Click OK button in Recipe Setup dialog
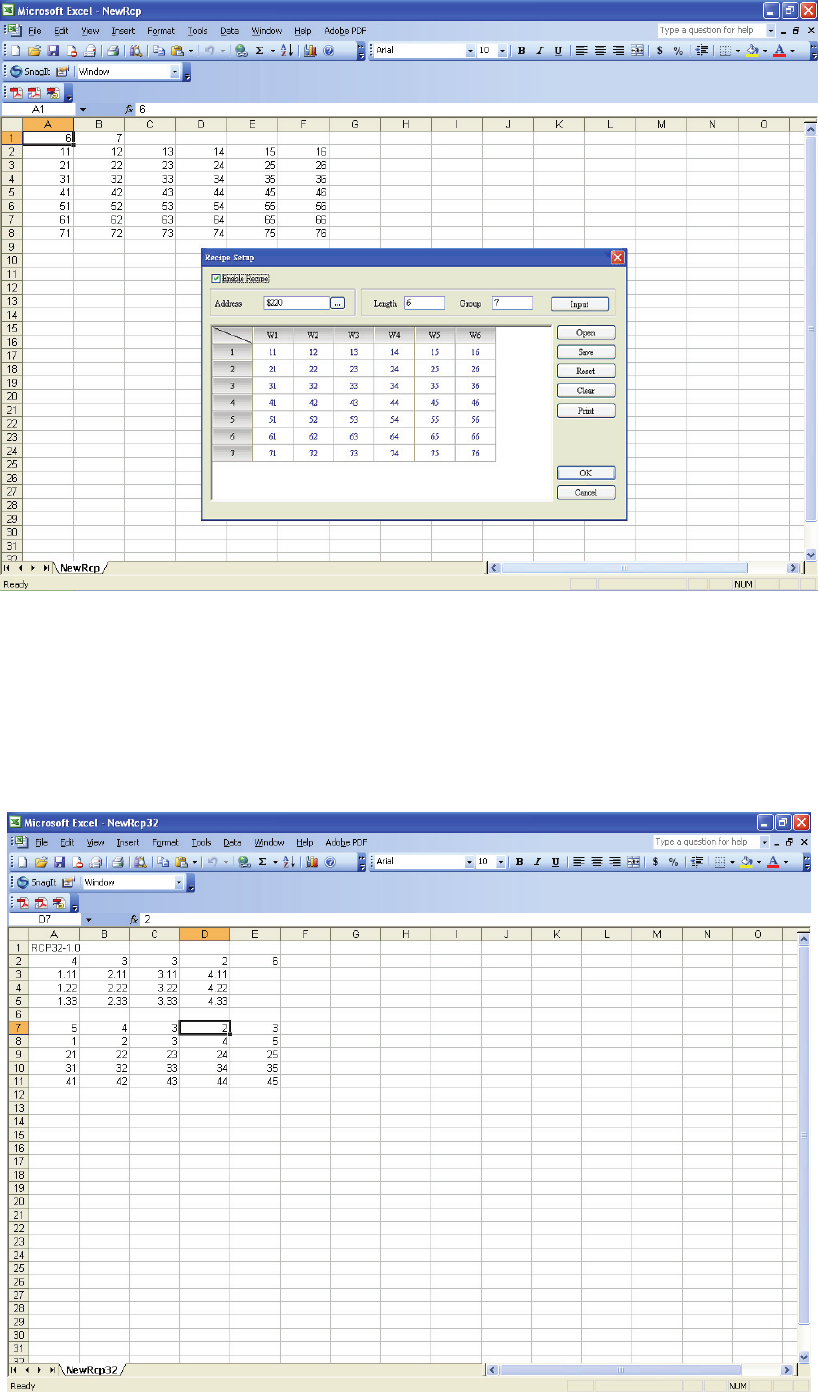 586,473
